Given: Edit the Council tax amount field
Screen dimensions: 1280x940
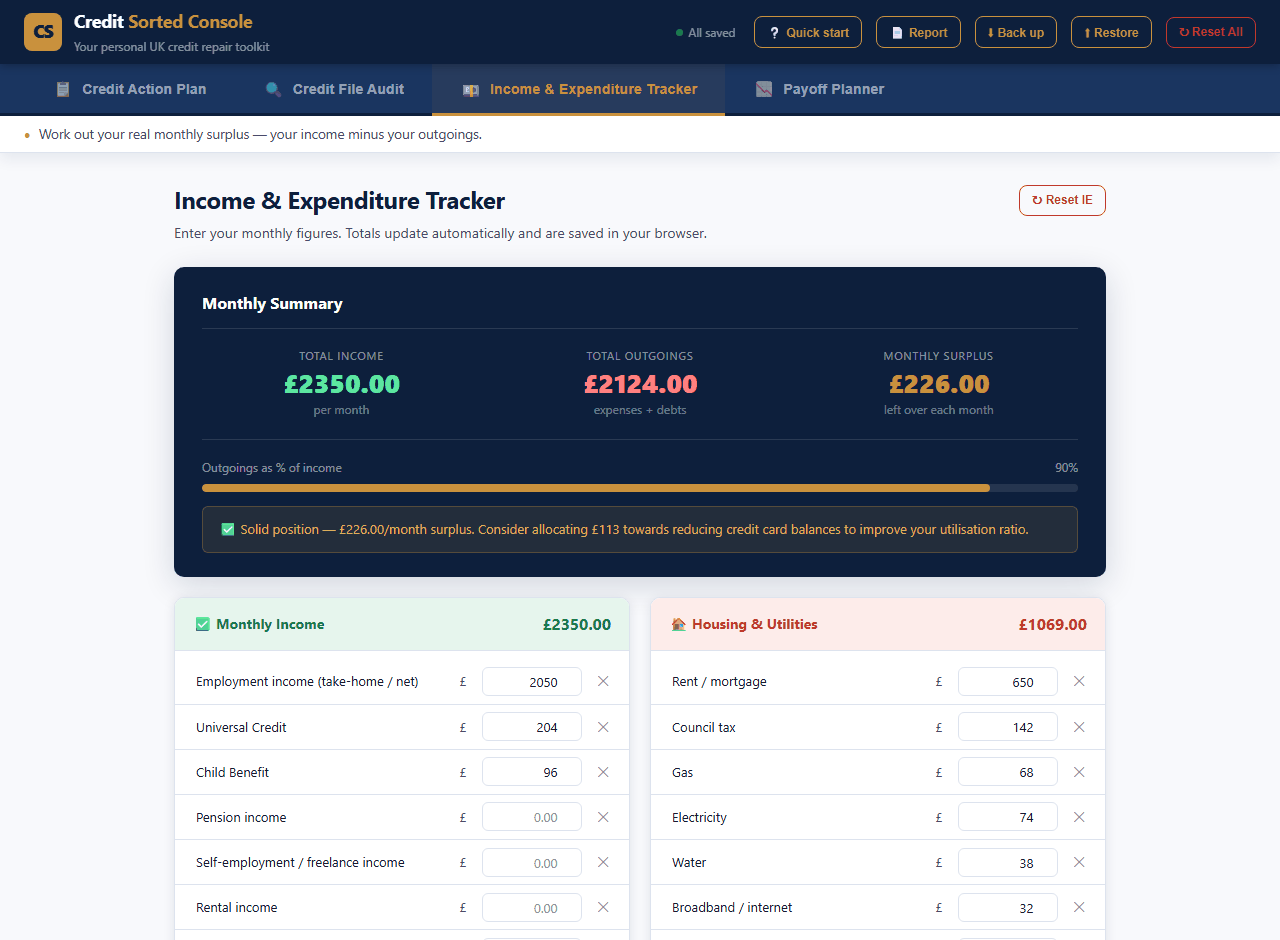Looking at the screenshot, I should [x=1008, y=727].
